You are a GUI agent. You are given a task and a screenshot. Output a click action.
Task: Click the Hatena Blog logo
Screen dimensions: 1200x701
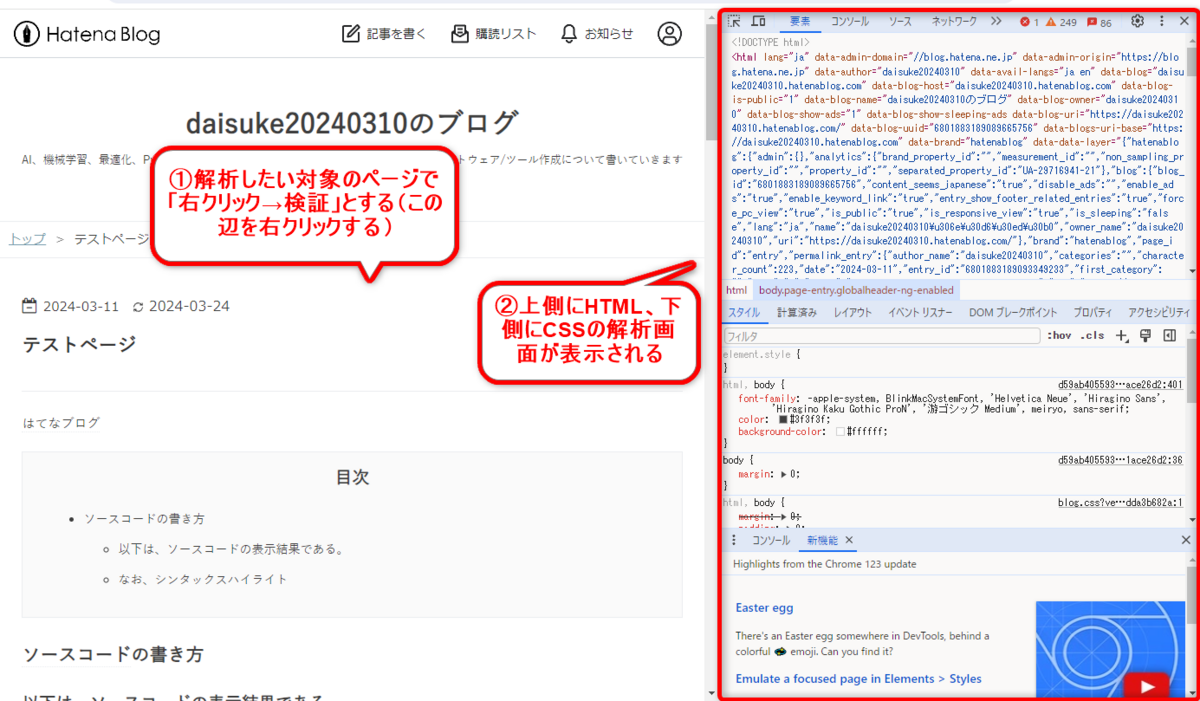(x=86, y=34)
